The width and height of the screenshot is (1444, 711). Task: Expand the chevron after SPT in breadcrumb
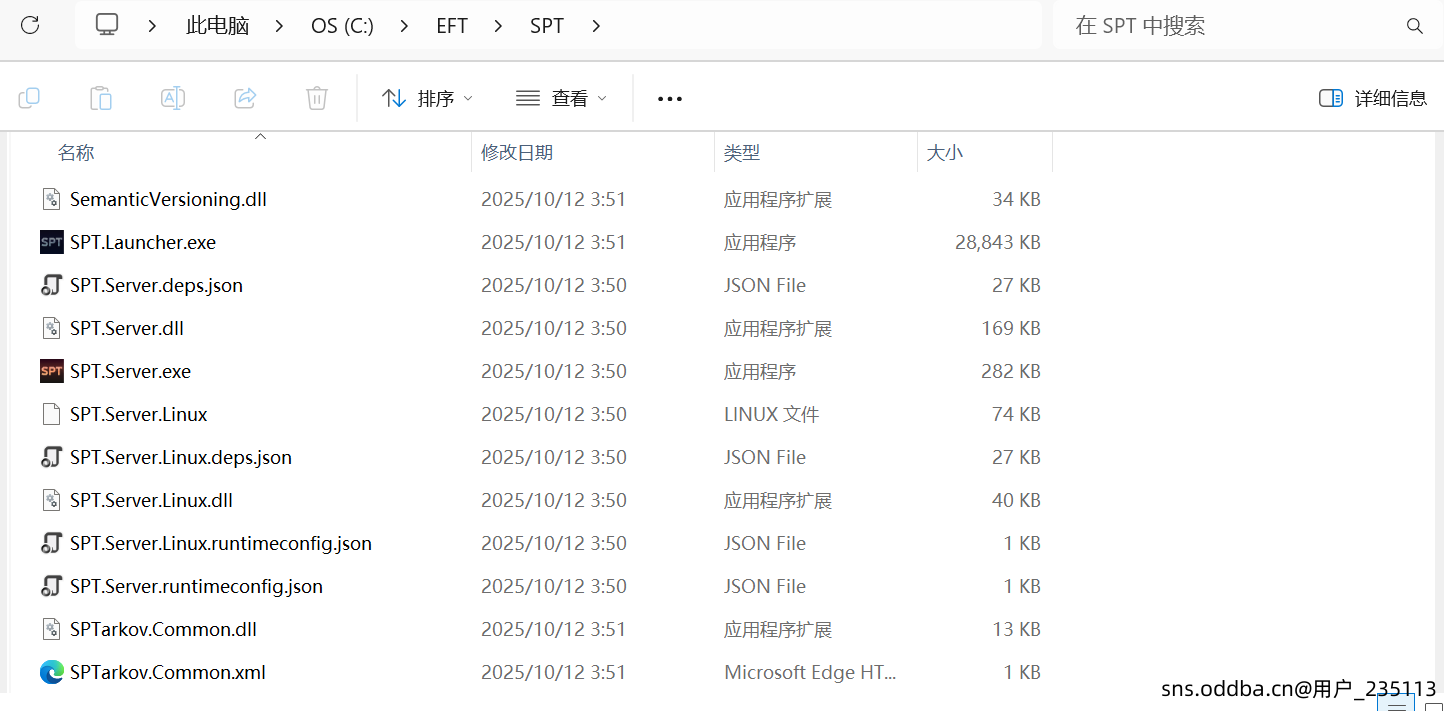tap(596, 26)
